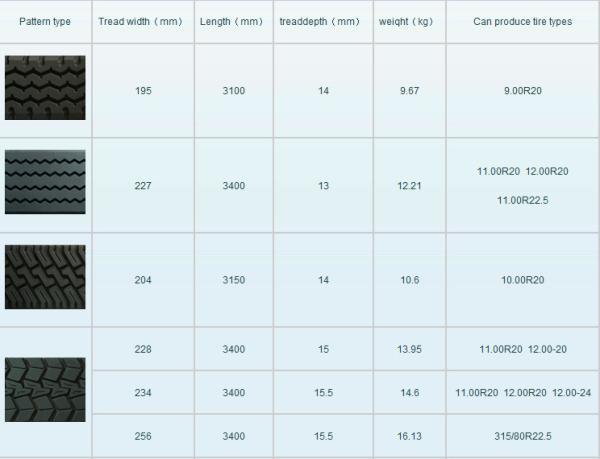The image size is (600, 459).
Task: Click tread depth 15.5 in the 234 row
Action: (323, 392)
